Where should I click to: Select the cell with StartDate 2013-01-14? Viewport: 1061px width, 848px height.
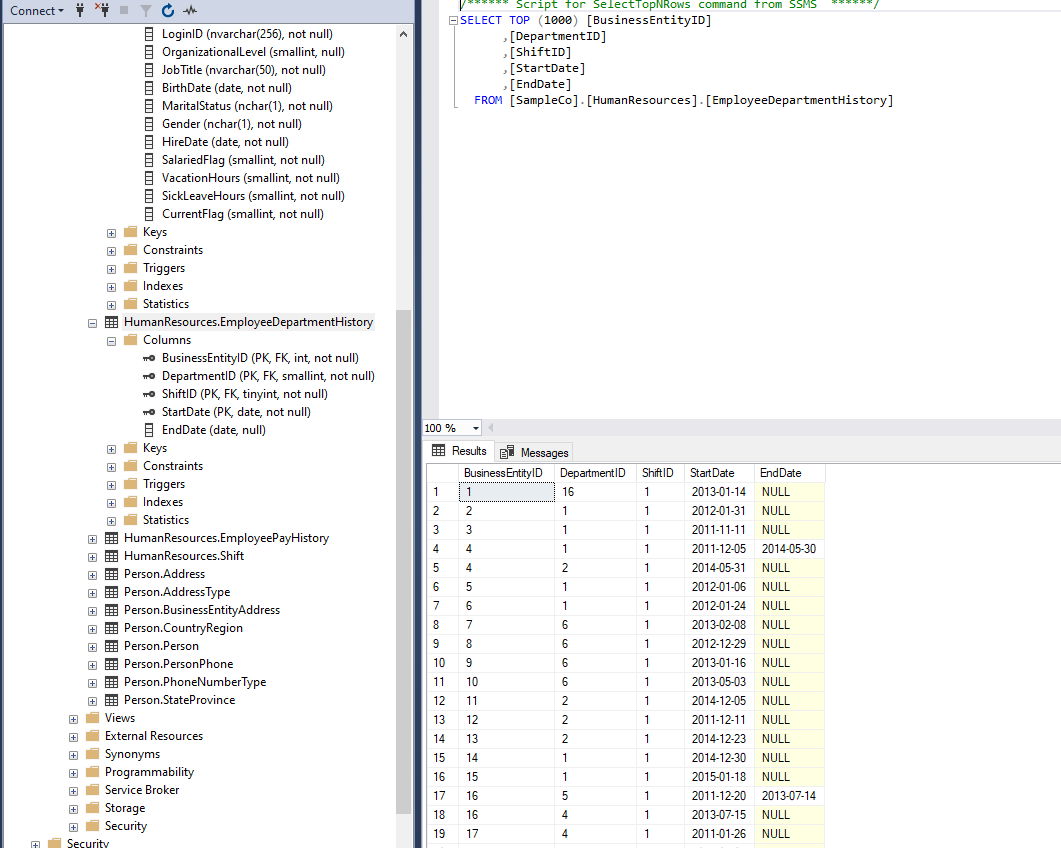(719, 492)
